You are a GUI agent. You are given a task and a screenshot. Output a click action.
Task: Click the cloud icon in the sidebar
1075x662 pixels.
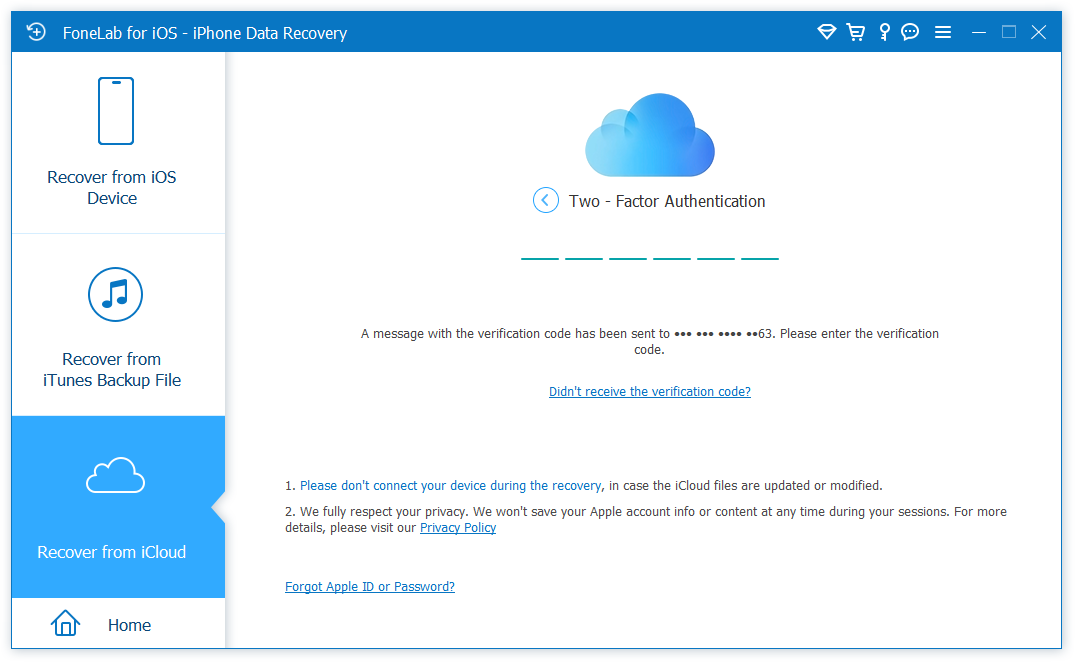pos(115,475)
